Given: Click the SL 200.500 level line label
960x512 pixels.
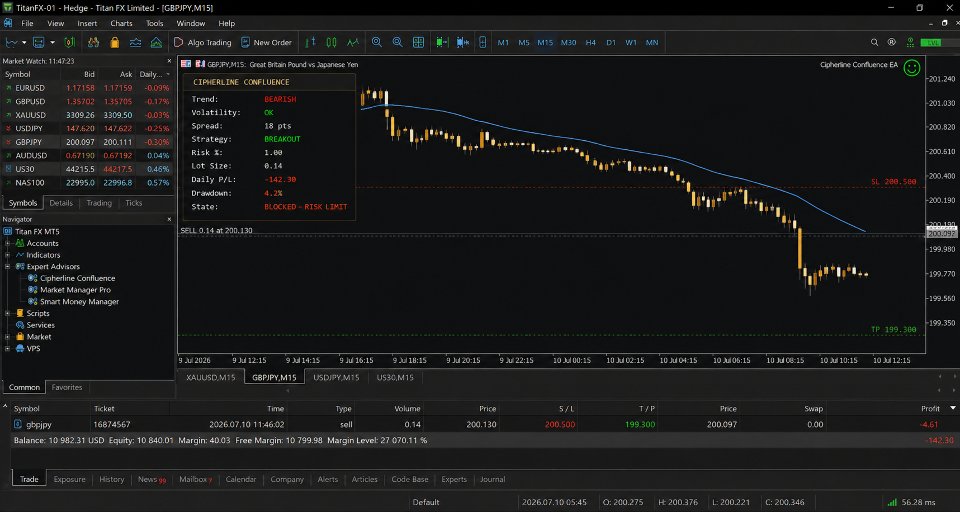Looking at the screenshot, I should (893, 182).
